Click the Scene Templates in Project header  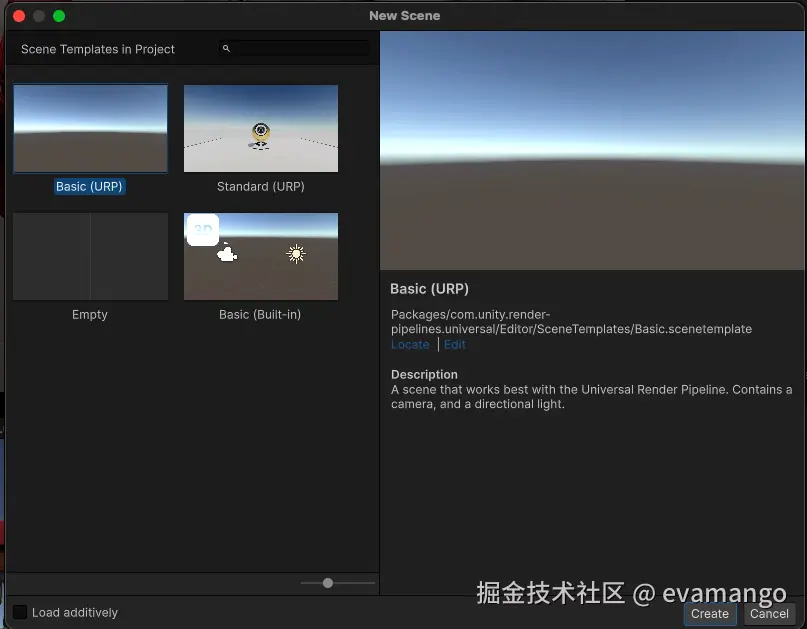[98, 49]
